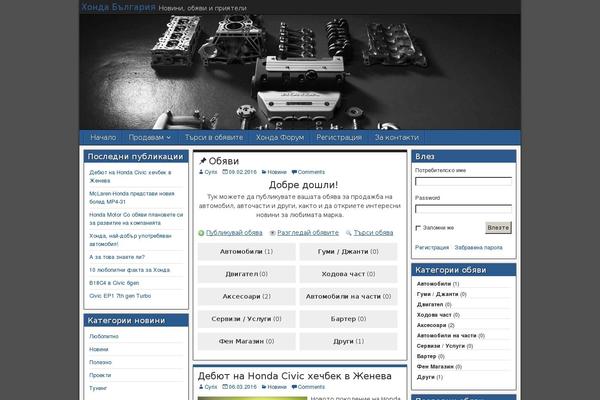The height and width of the screenshot is (400, 600).
Task: Open Търси в обявите menu item
Action: [214, 137]
